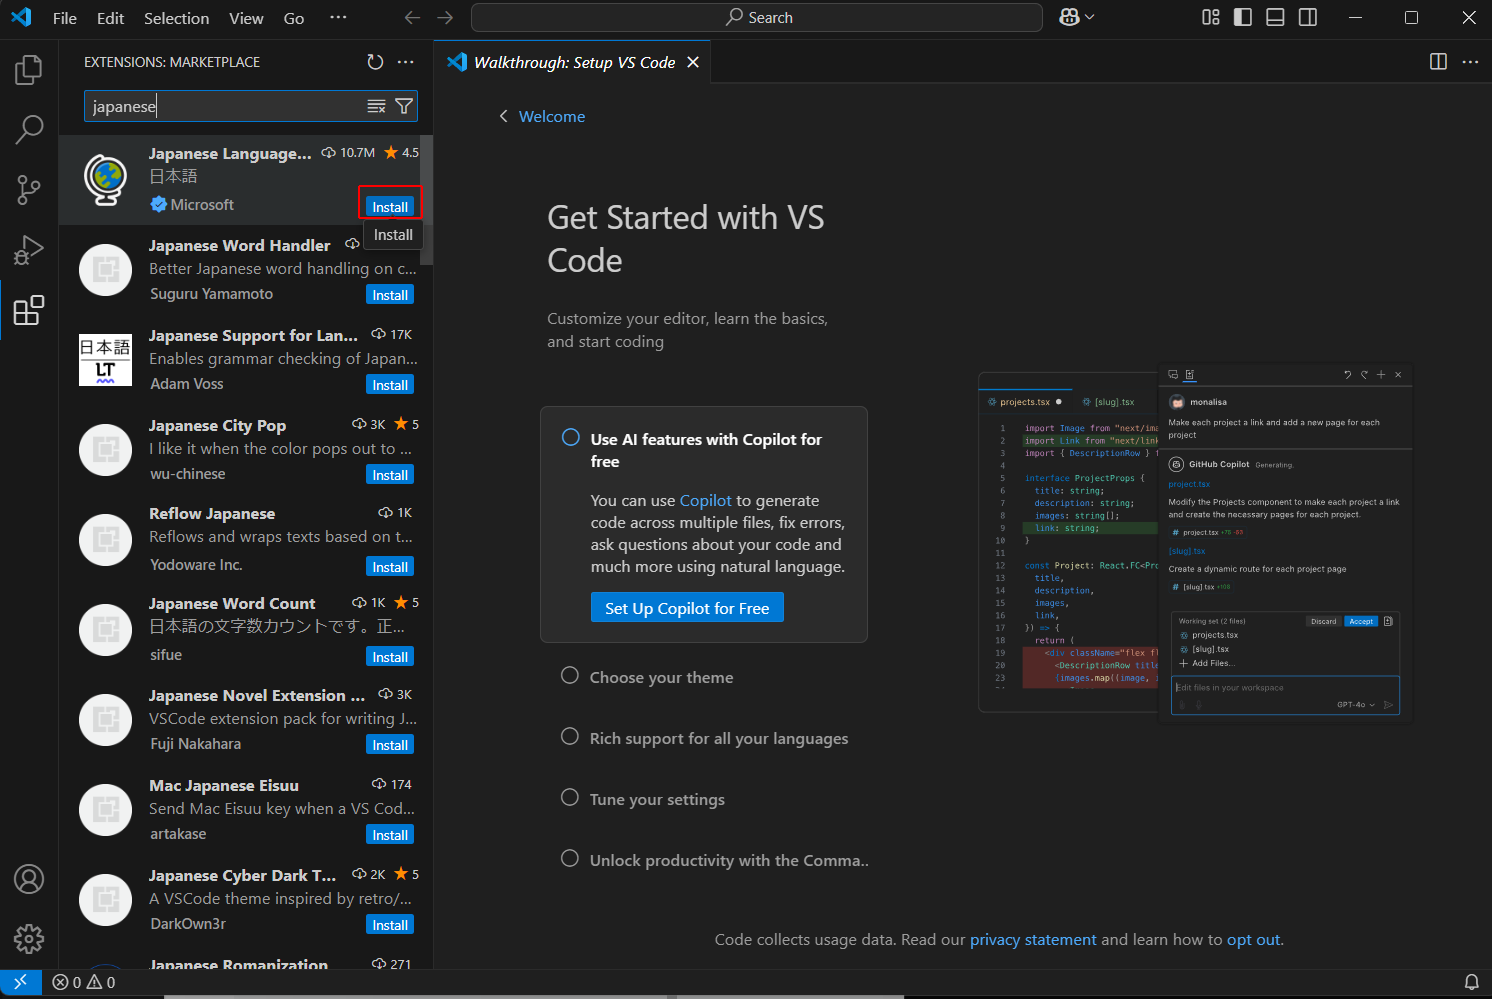This screenshot has width=1492, height=999.
Task: Open the Explorer view in activity bar
Action: (x=29, y=70)
